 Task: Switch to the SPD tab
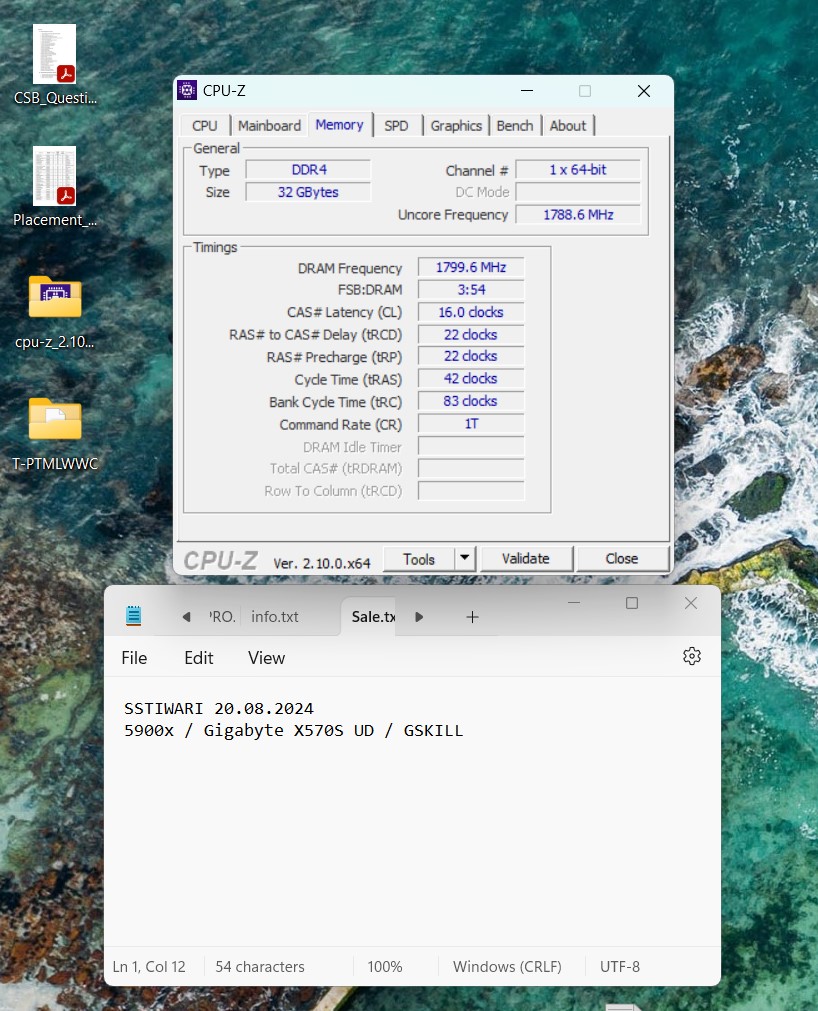tap(396, 126)
